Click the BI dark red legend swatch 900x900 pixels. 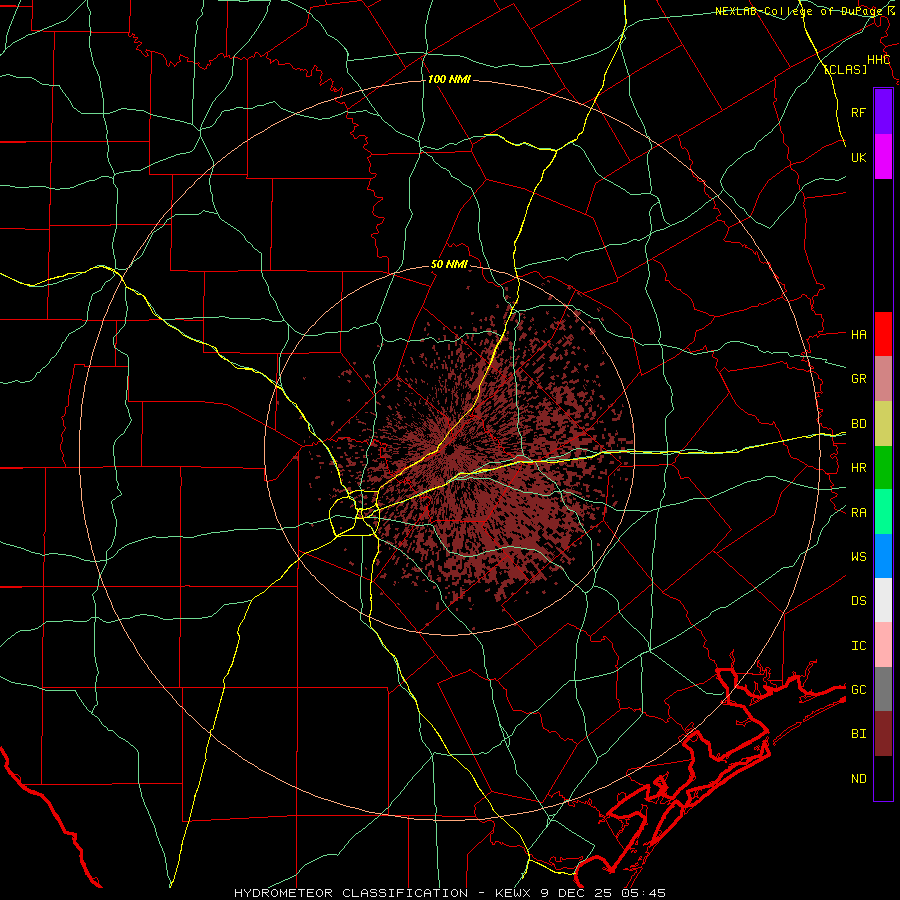point(883,734)
